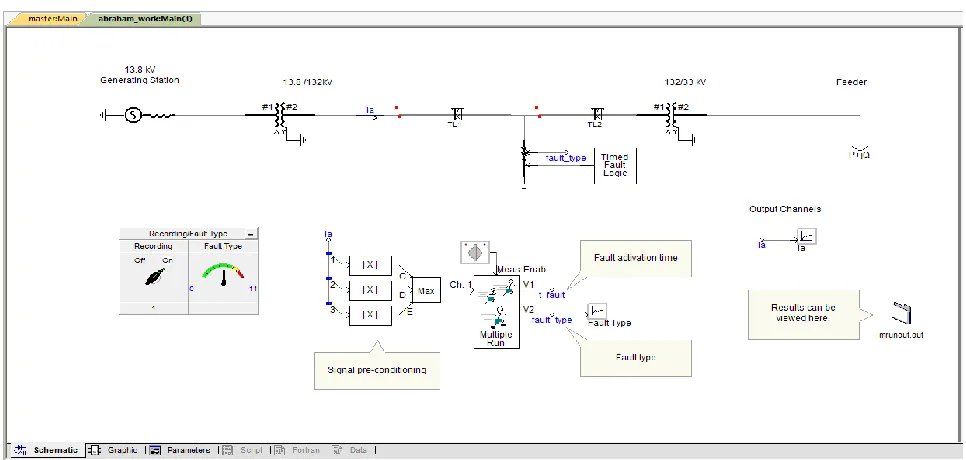The width and height of the screenshot is (966, 460).
Task: Toggle the Recording Off/On switch
Action: 155,277
